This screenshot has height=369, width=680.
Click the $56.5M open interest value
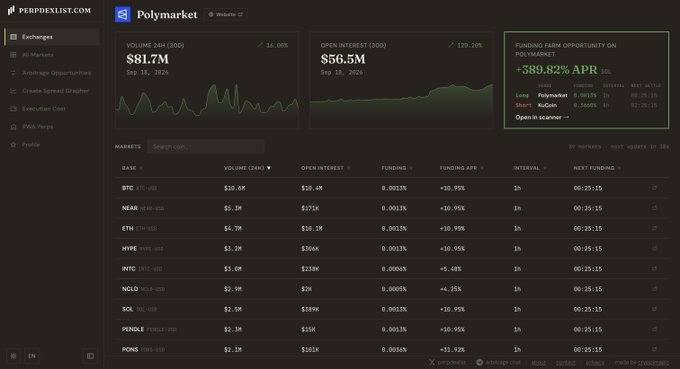pyautogui.click(x=343, y=59)
